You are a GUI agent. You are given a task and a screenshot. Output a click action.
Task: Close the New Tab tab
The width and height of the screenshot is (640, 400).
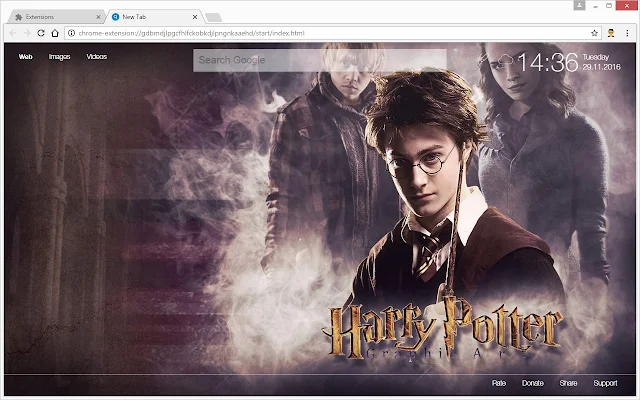pyautogui.click(x=195, y=17)
